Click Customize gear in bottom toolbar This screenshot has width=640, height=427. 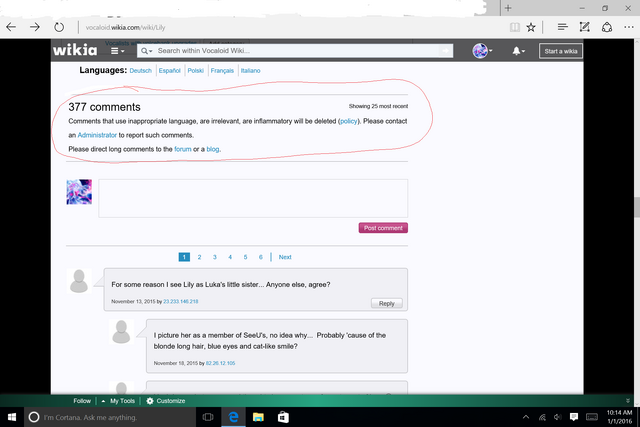[x=166, y=401]
